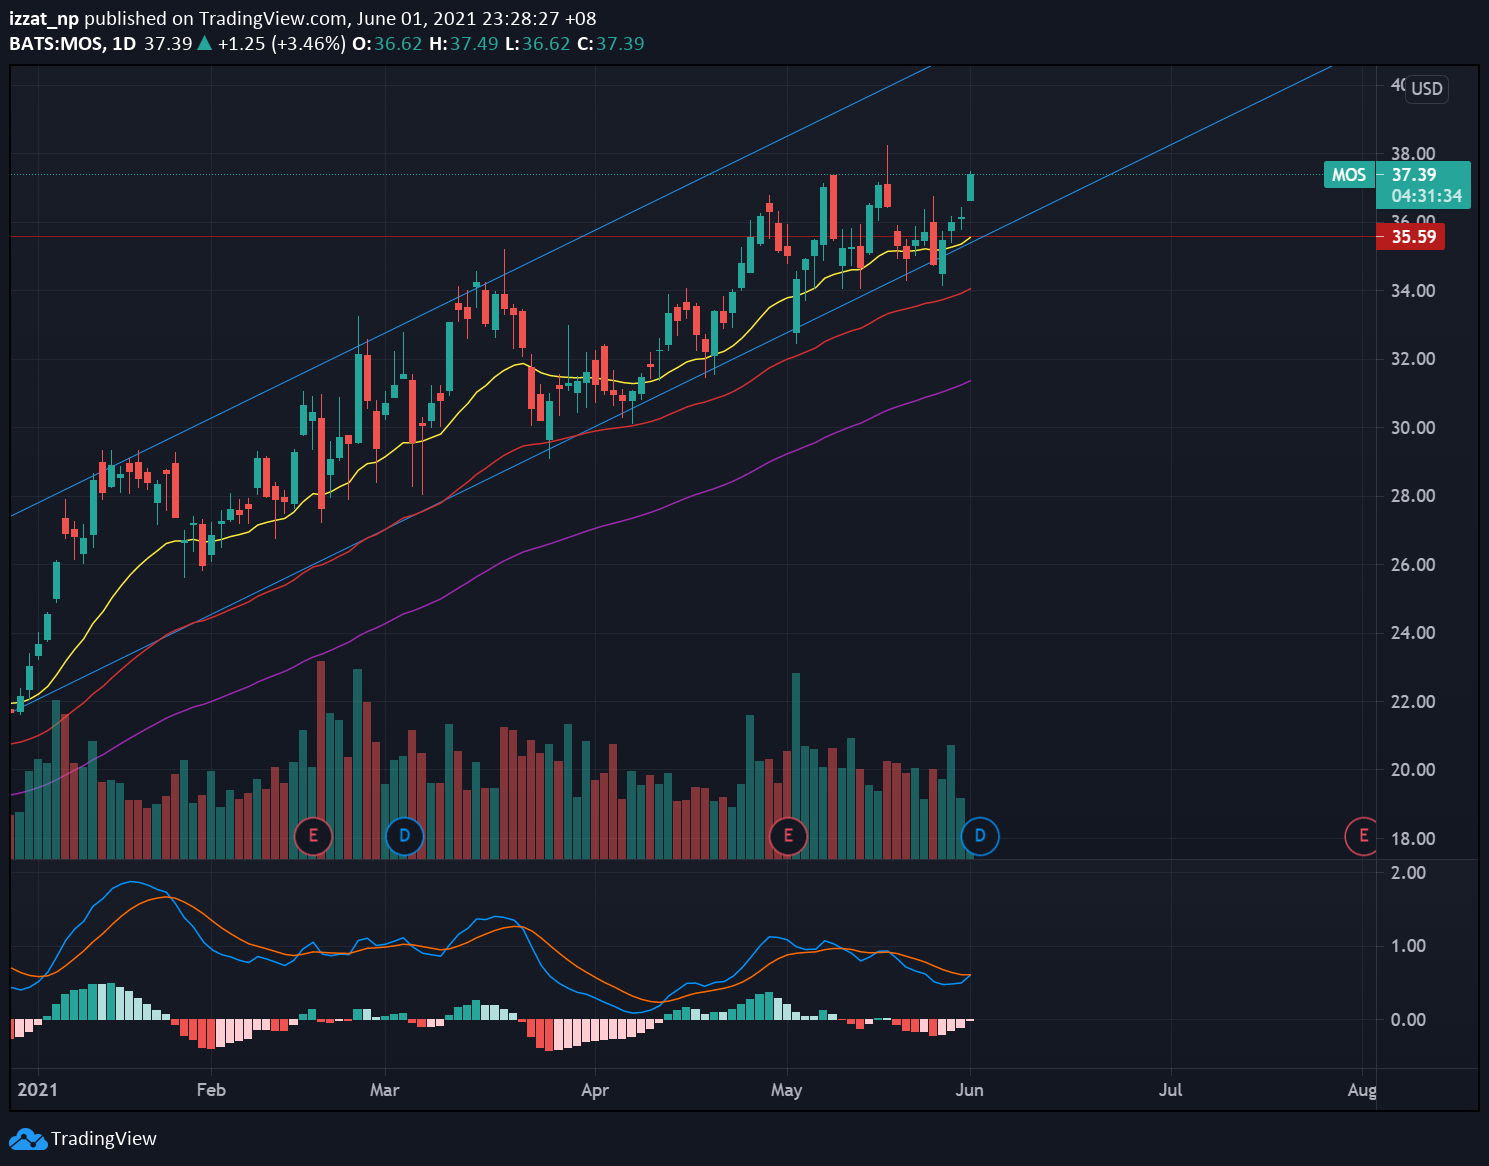Click the 22.00 price axis label

1413,702
